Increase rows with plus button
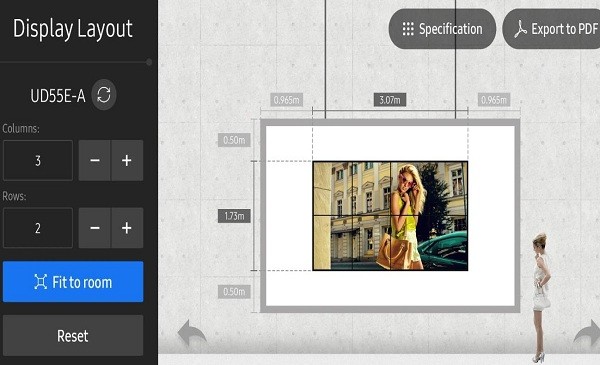 click(x=127, y=228)
